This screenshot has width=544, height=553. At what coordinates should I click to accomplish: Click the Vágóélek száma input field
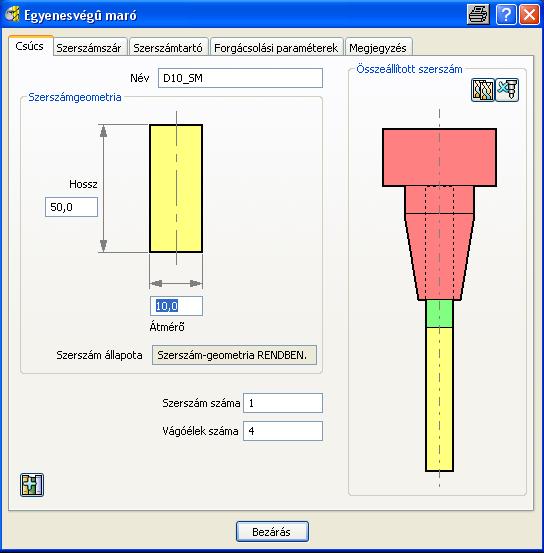point(283,431)
